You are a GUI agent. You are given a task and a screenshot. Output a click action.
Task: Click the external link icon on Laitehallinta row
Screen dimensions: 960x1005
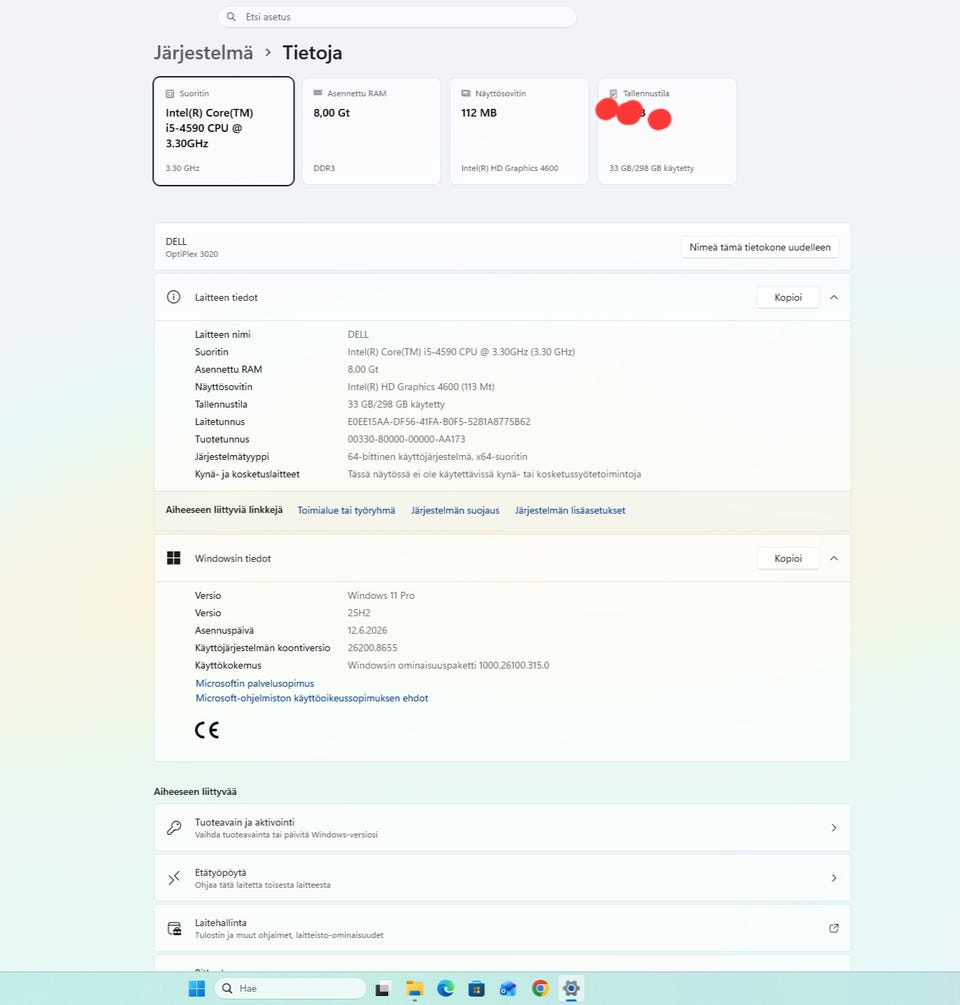coord(834,928)
